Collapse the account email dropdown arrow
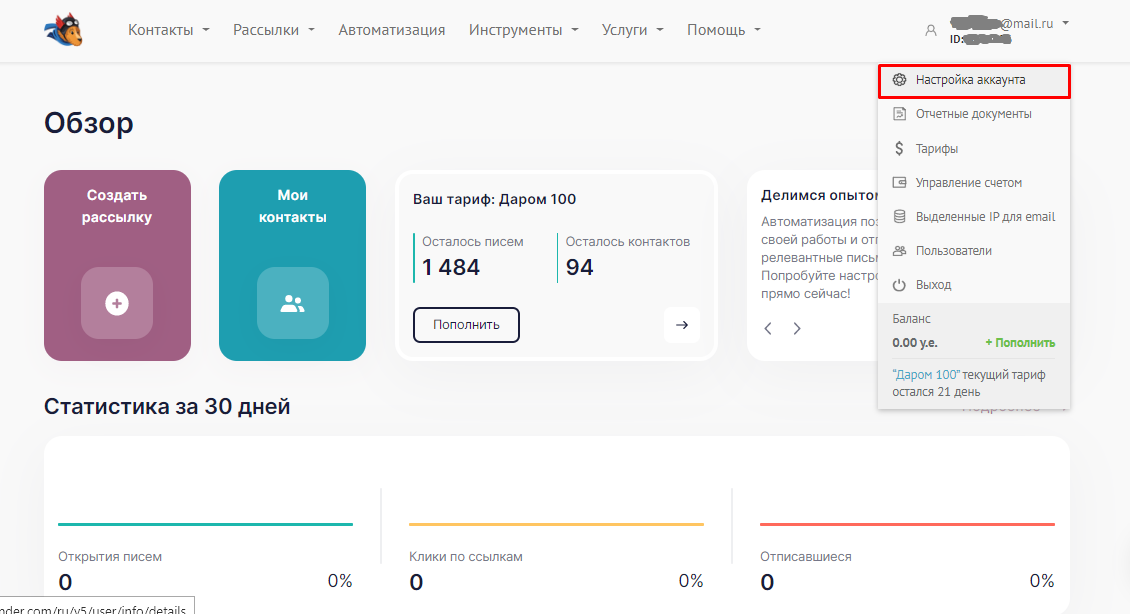Viewport: 1130px width, 614px height. click(x=1065, y=23)
